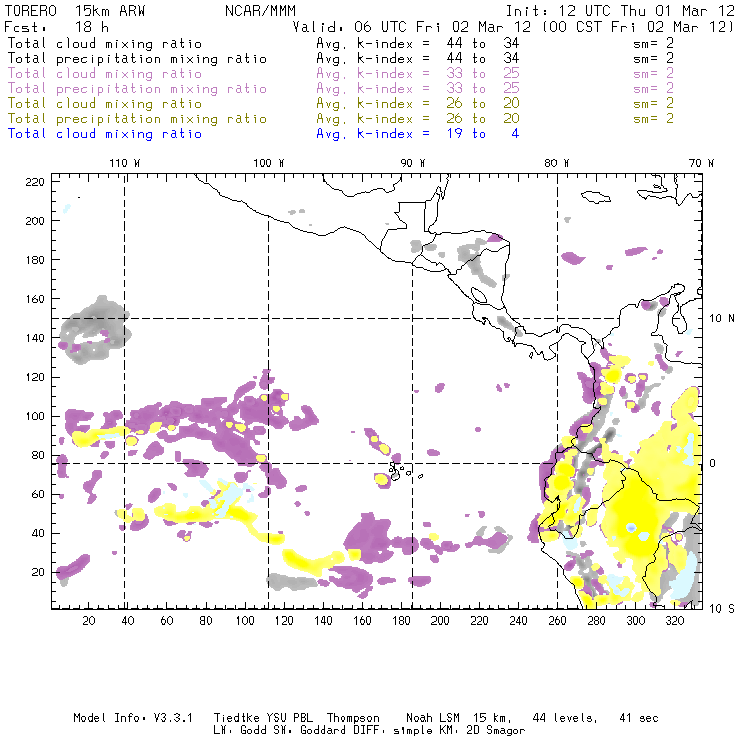Select the "NCAR/MMM" header label
Image resolution: width=740 pixels, height=740 pixels.
[261, 11]
